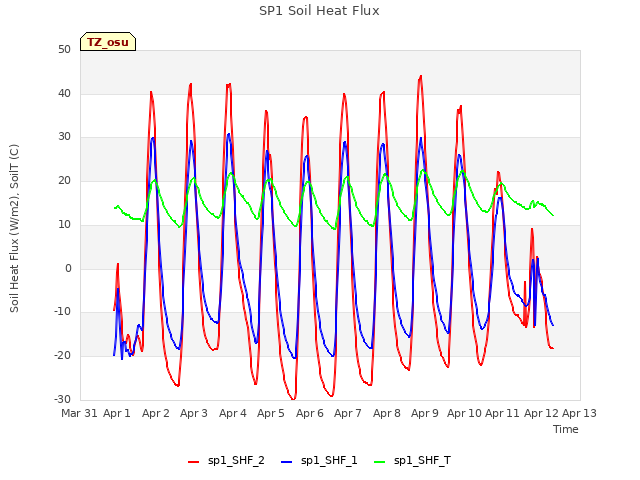Click the -30 y-axis tick label
Viewport: 640px width, 480px height.
[62, 399]
